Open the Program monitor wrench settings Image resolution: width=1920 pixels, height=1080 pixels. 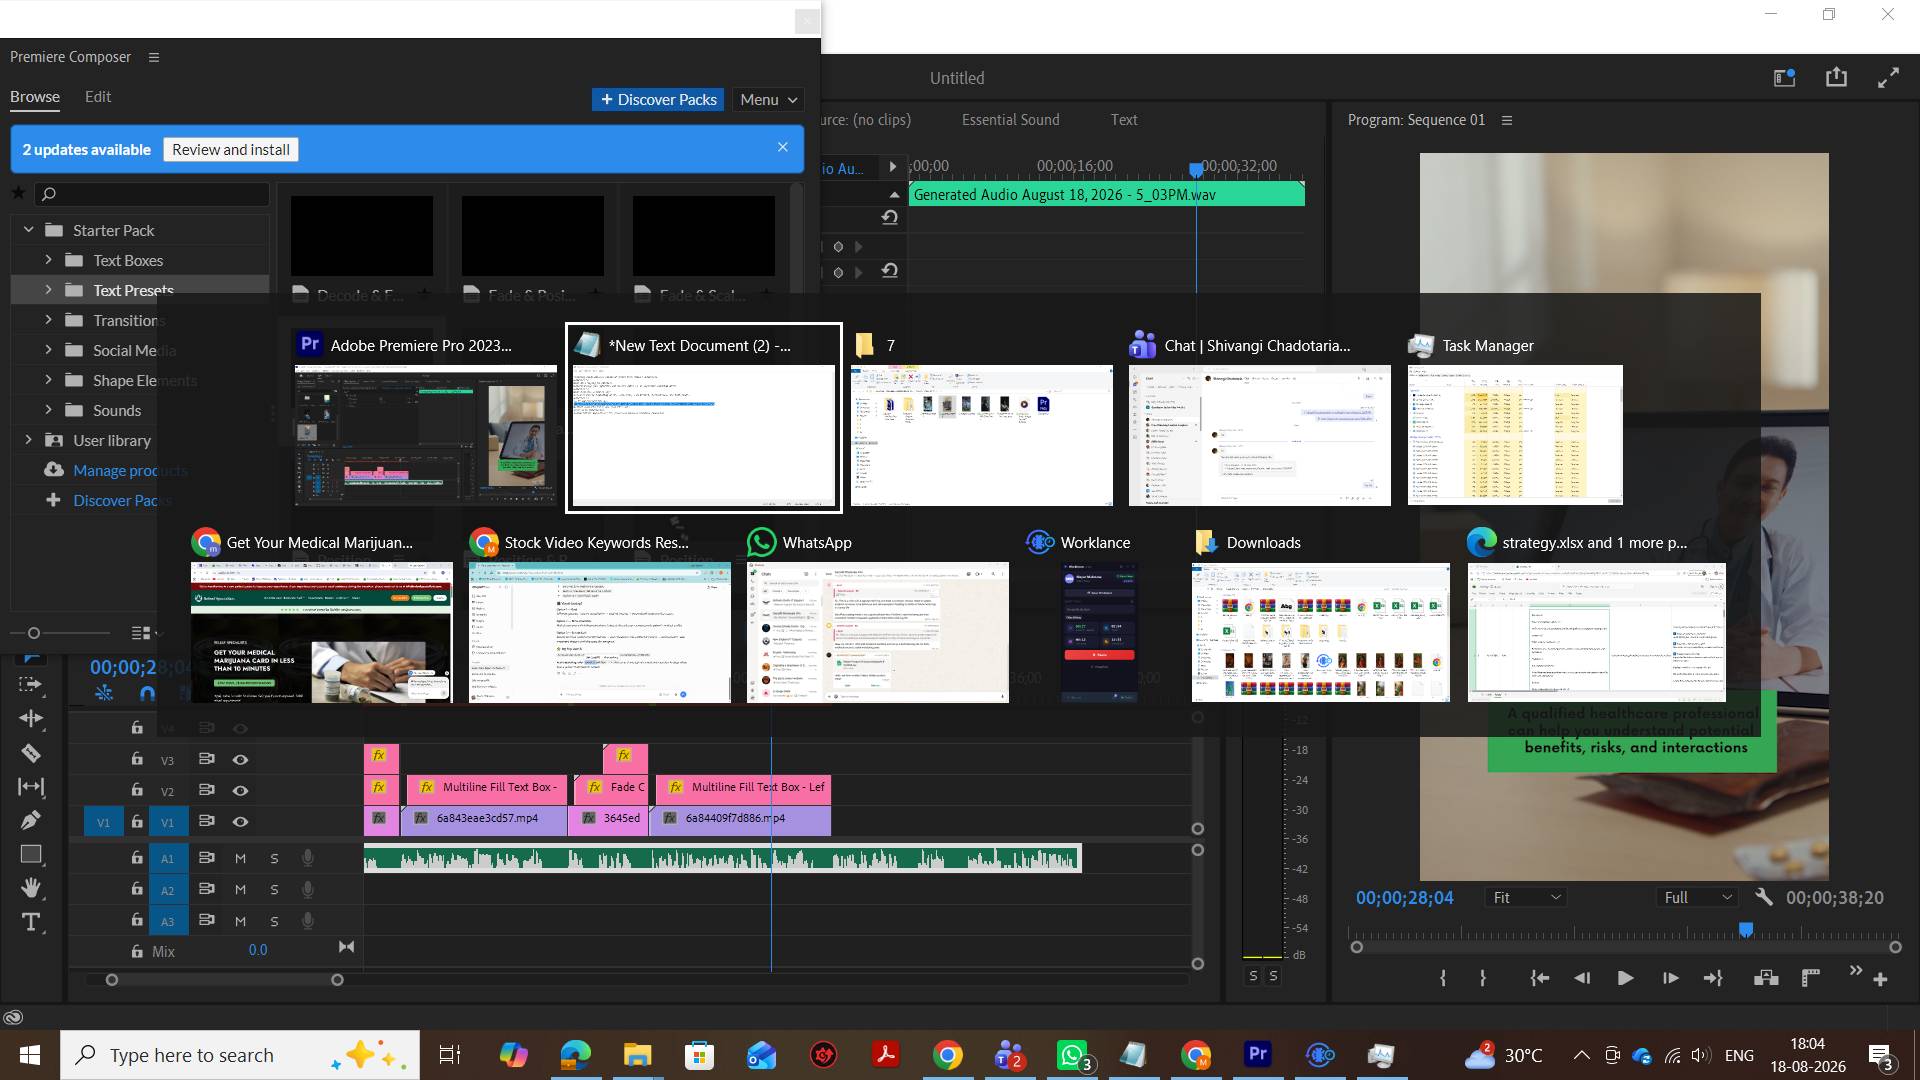(x=1764, y=897)
